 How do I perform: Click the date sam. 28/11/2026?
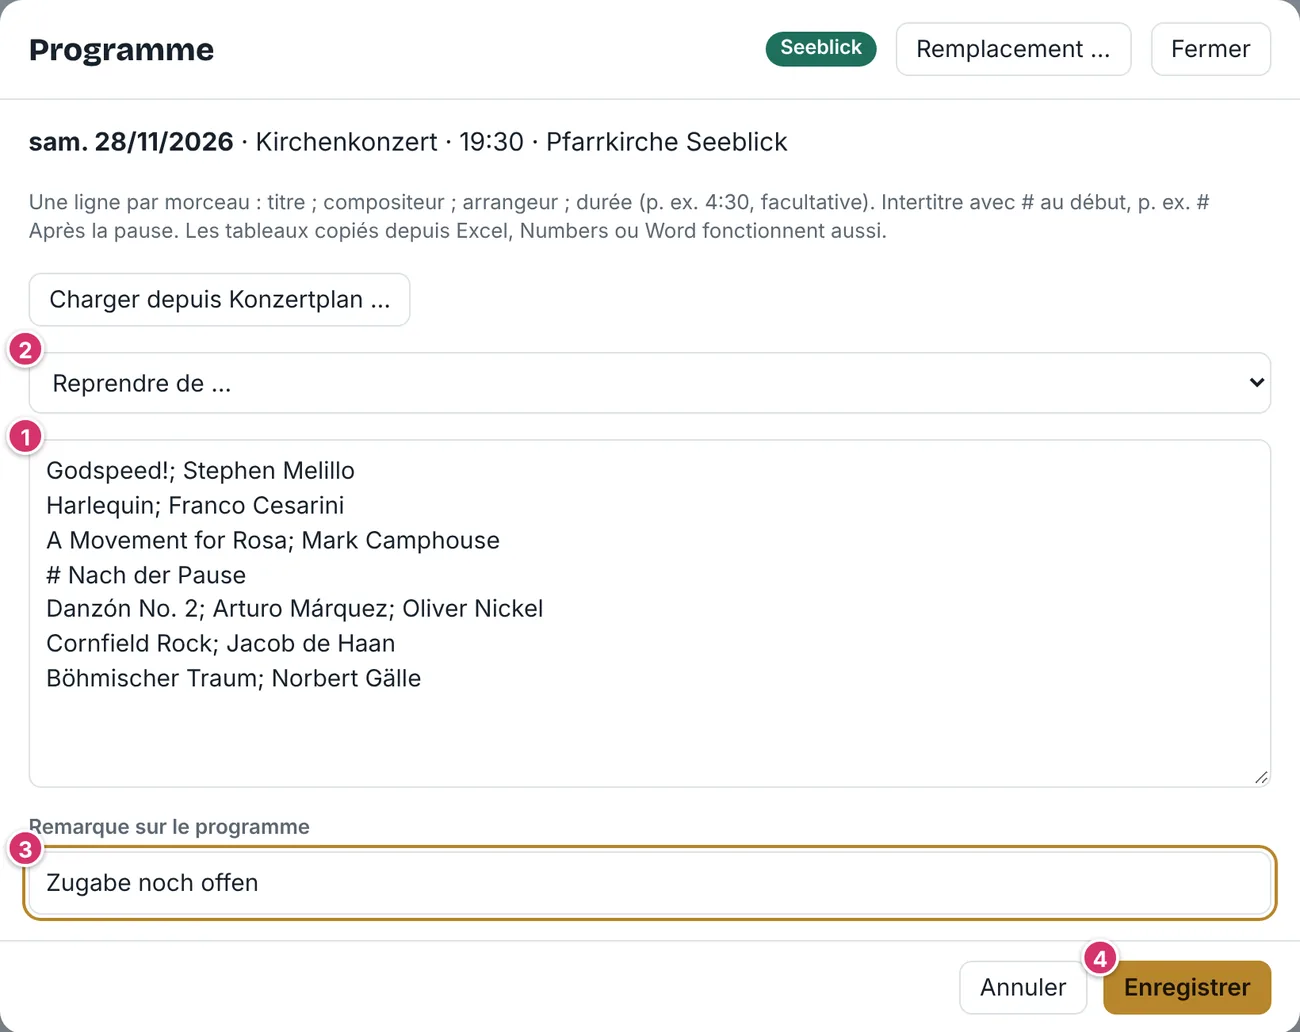(x=131, y=142)
